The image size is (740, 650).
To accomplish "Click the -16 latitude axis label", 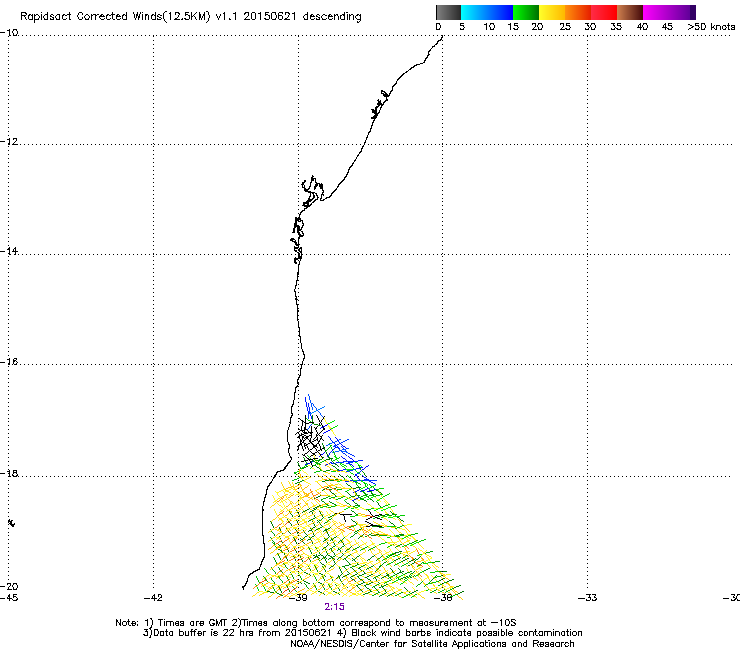I will click(9, 362).
